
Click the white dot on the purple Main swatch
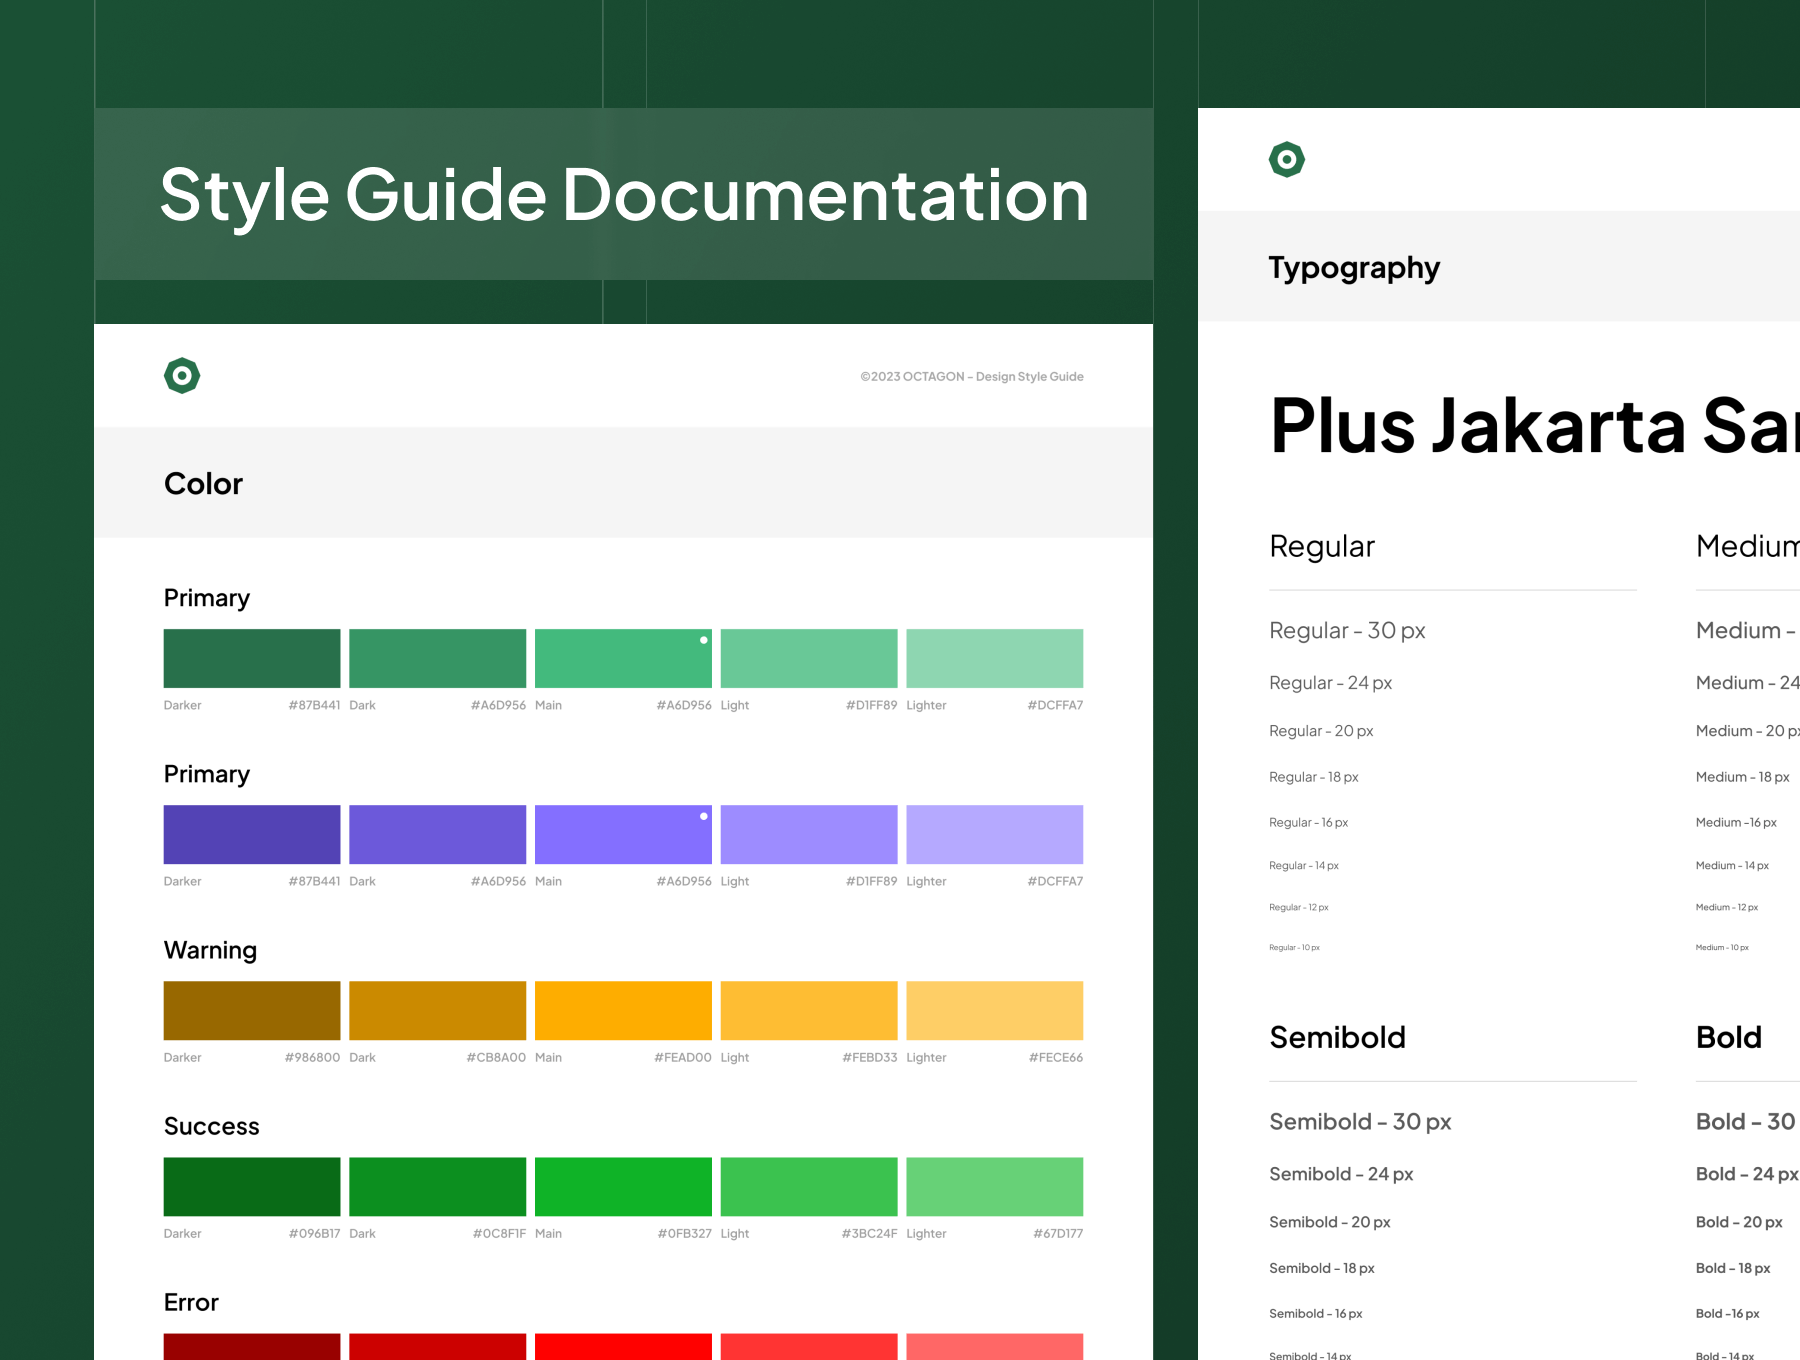[704, 816]
